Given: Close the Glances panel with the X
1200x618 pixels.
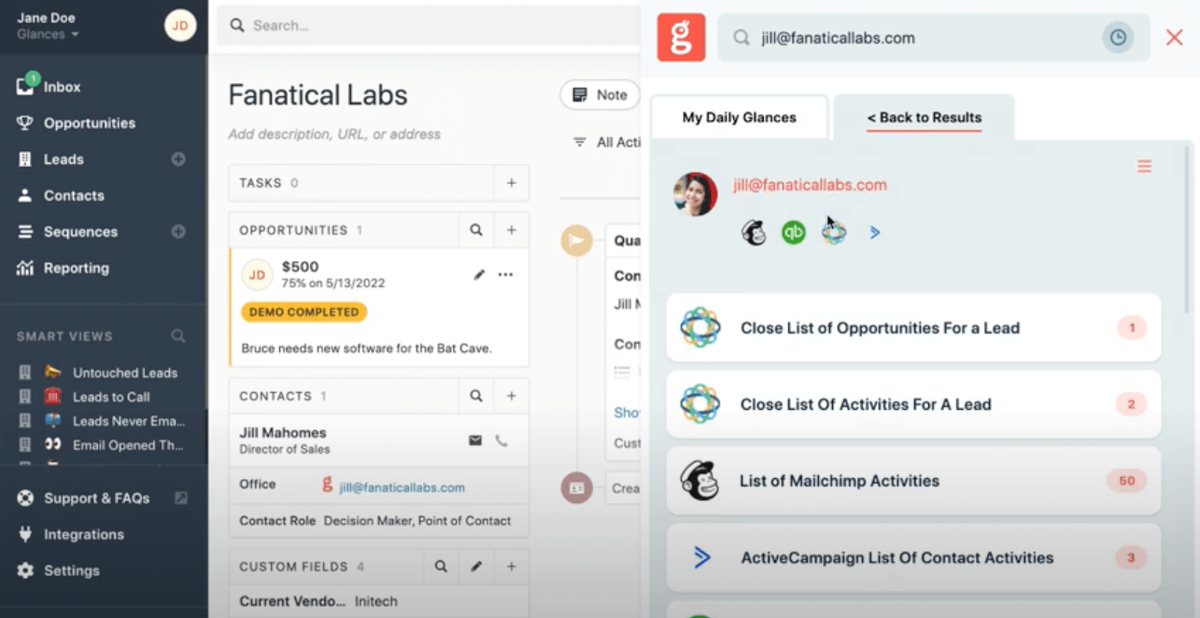Looking at the screenshot, I should tap(1175, 38).
